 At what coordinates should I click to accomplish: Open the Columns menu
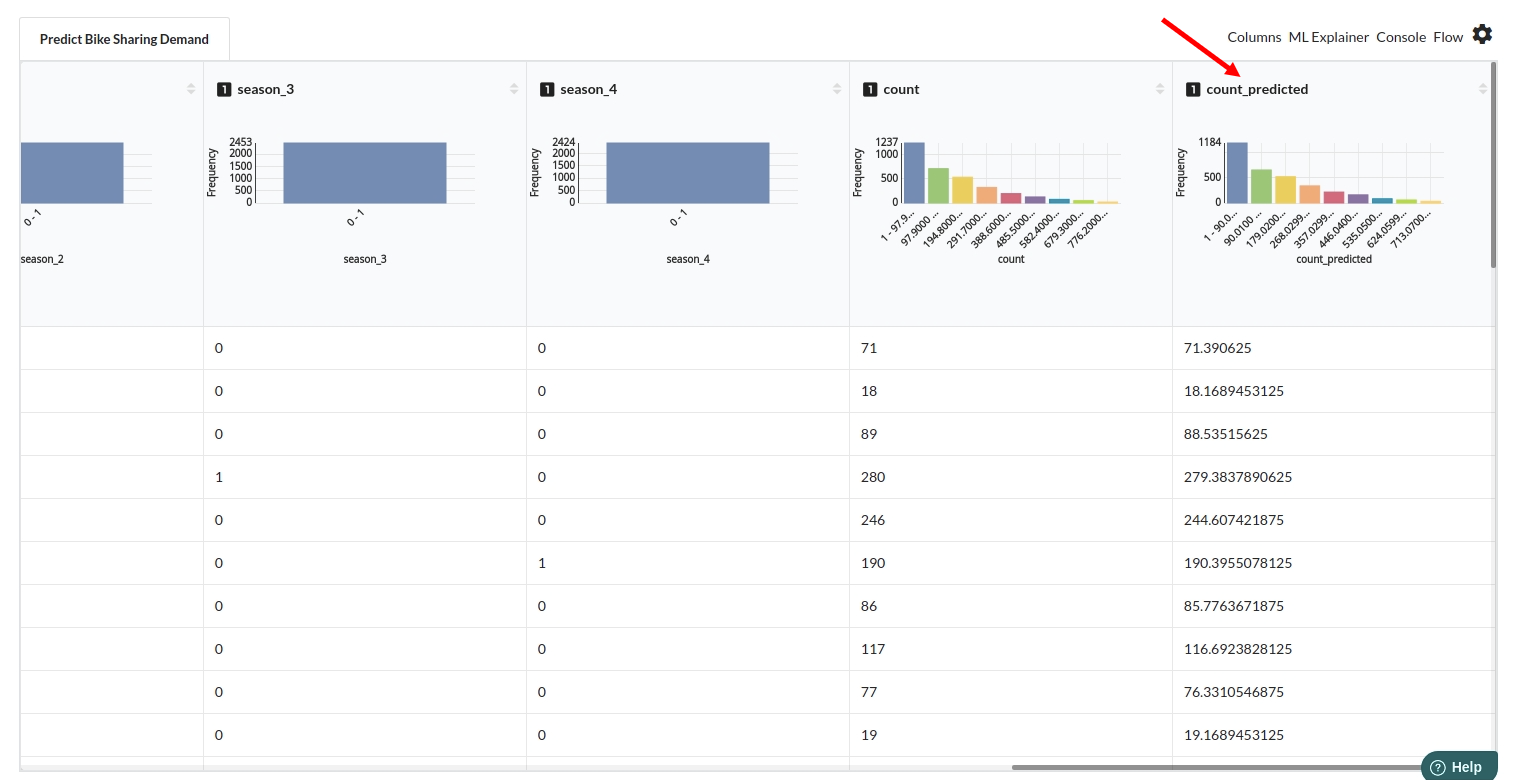click(1254, 37)
